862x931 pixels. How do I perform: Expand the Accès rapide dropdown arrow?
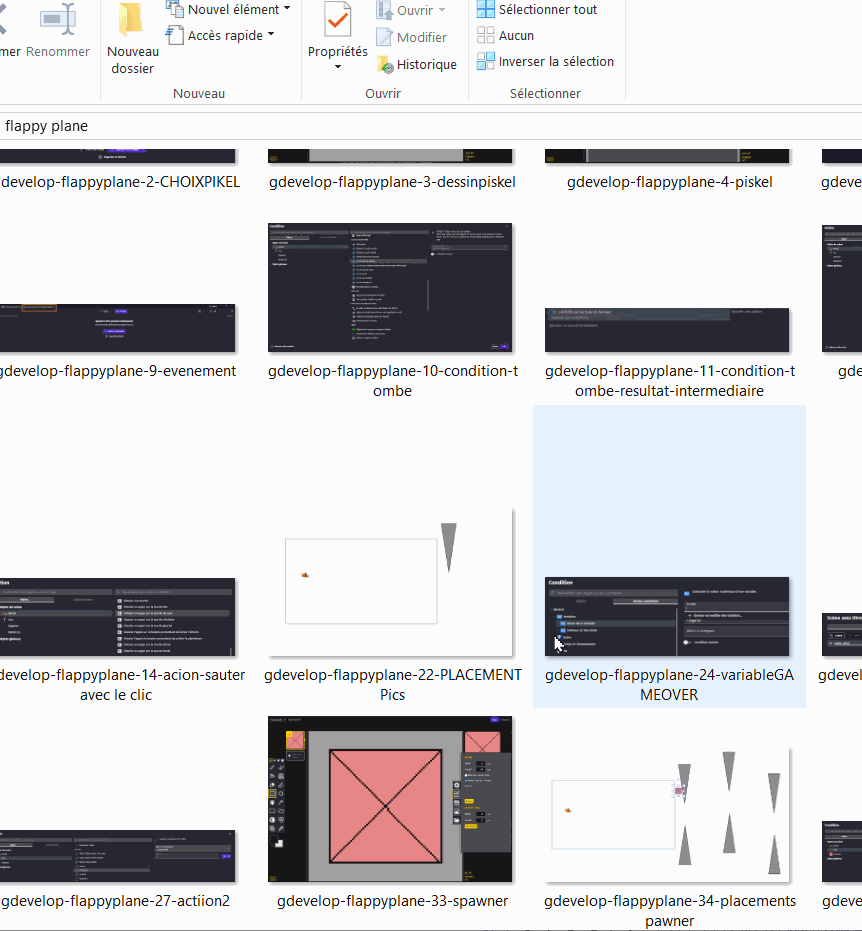tap(271, 34)
